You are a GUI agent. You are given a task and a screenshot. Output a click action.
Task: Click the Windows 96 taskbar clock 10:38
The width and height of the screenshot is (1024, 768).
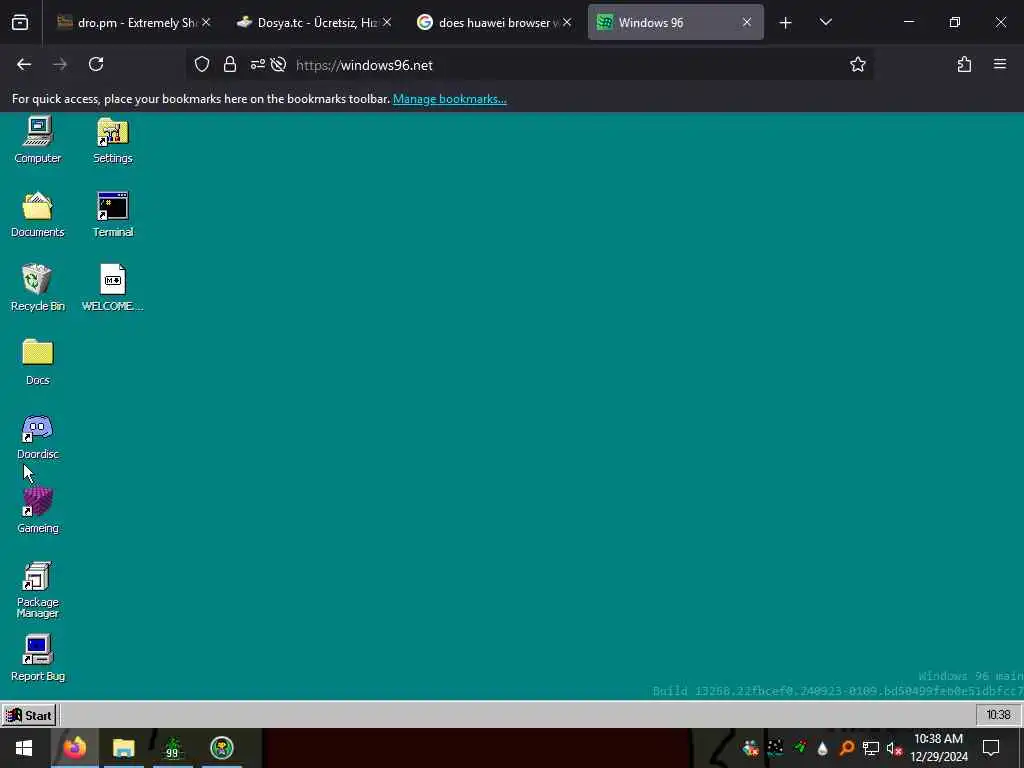998,715
